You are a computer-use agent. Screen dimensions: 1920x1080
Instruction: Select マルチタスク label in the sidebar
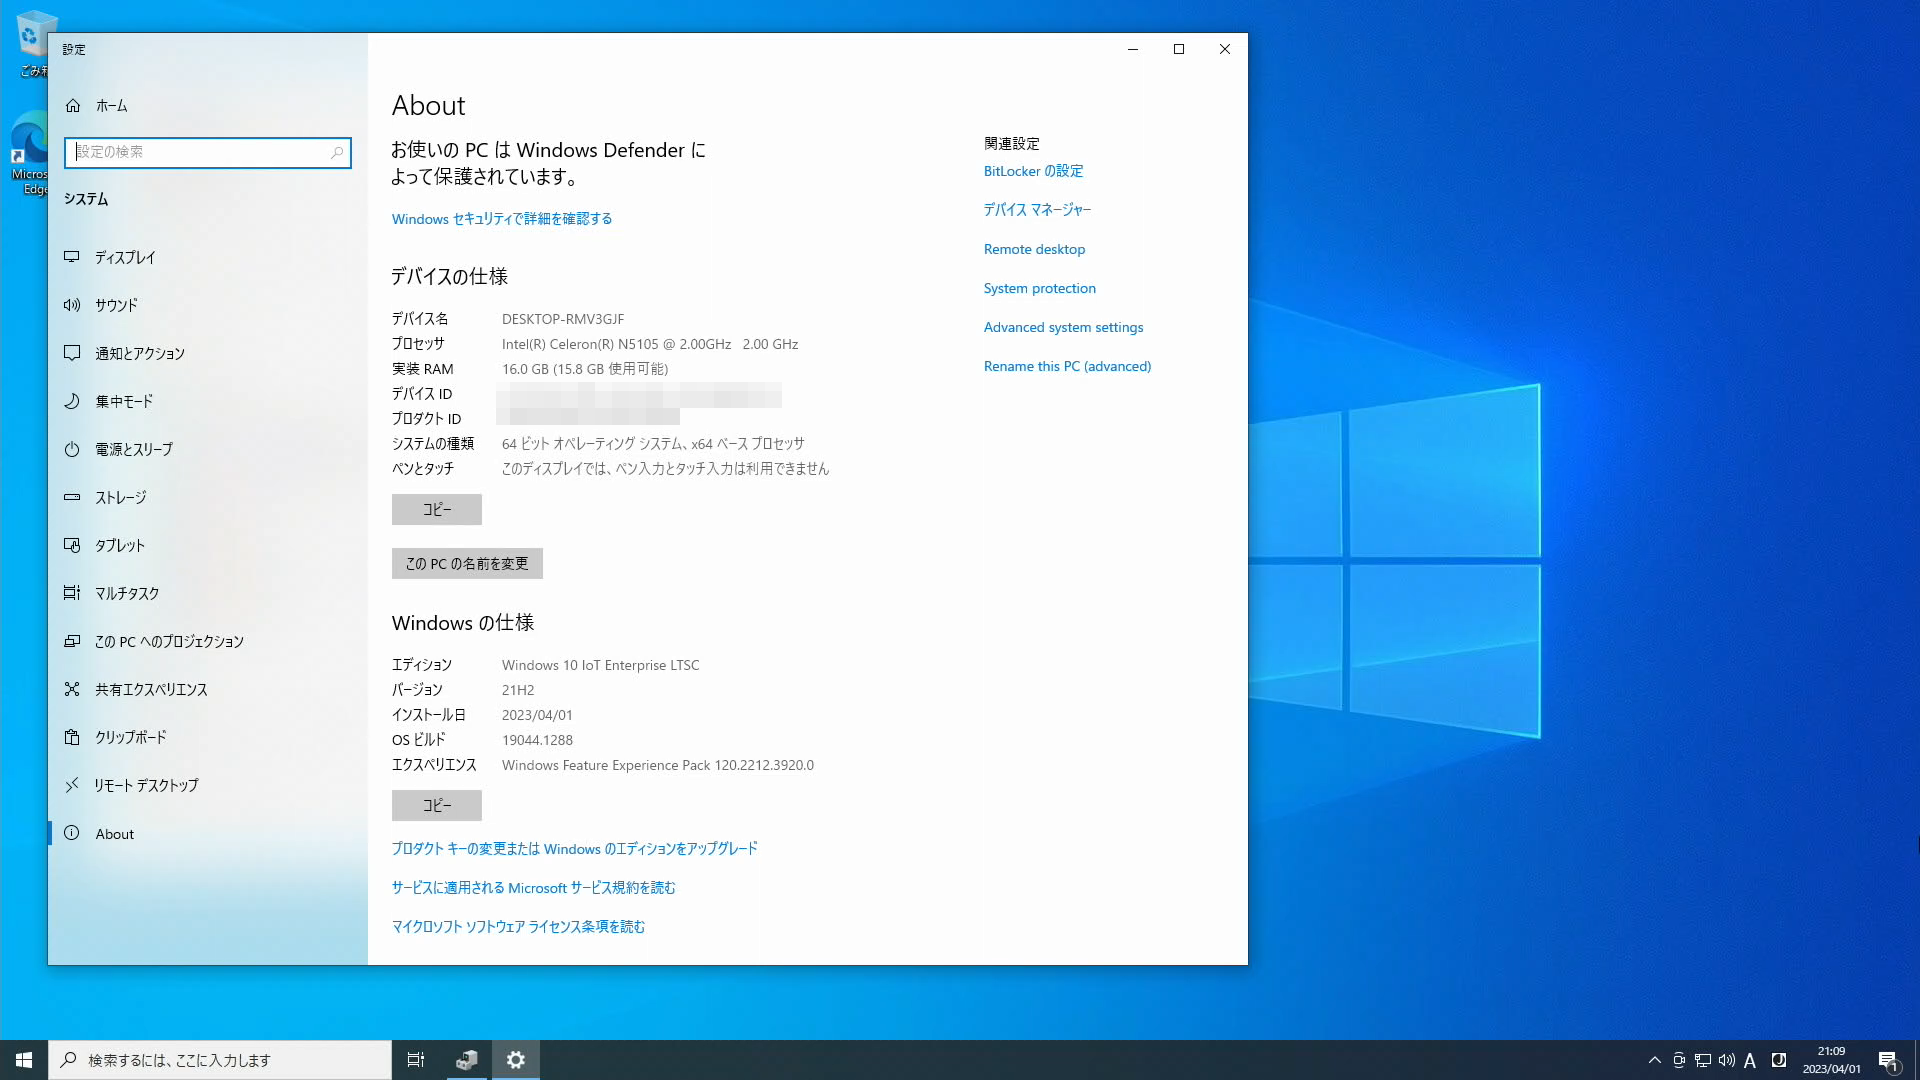[x=127, y=594]
